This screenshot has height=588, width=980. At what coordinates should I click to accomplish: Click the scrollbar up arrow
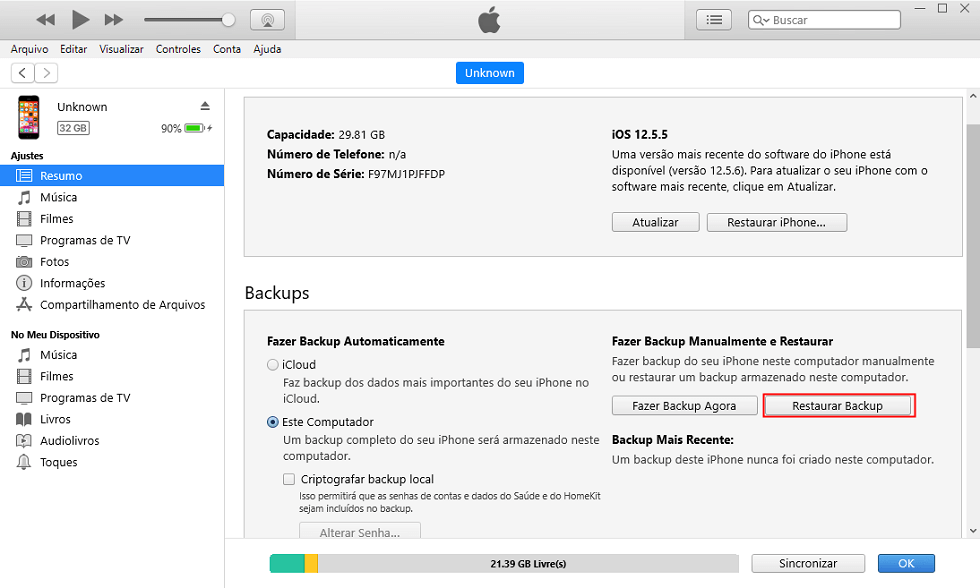pos(973,96)
